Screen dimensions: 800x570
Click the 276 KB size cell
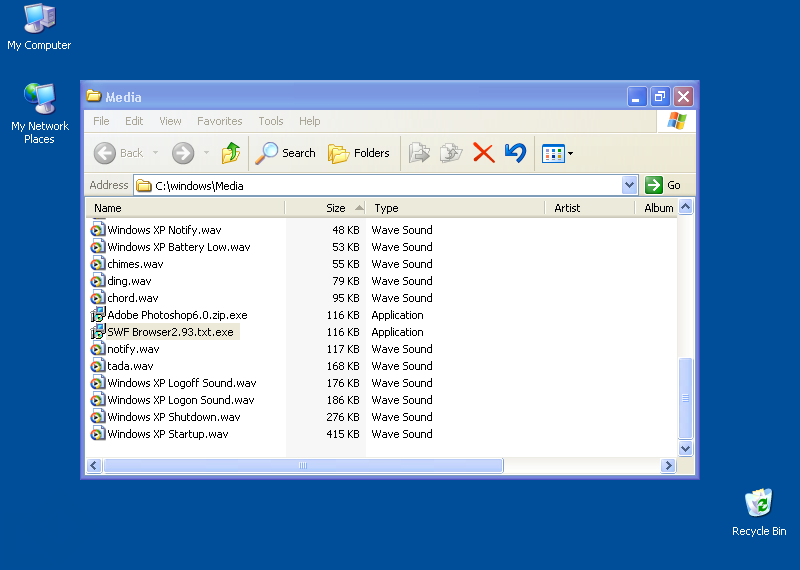point(343,417)
